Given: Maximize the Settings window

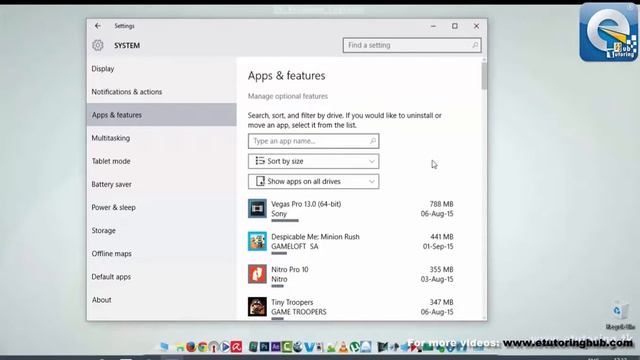Looking at the screenshot, I should [455, 26].
